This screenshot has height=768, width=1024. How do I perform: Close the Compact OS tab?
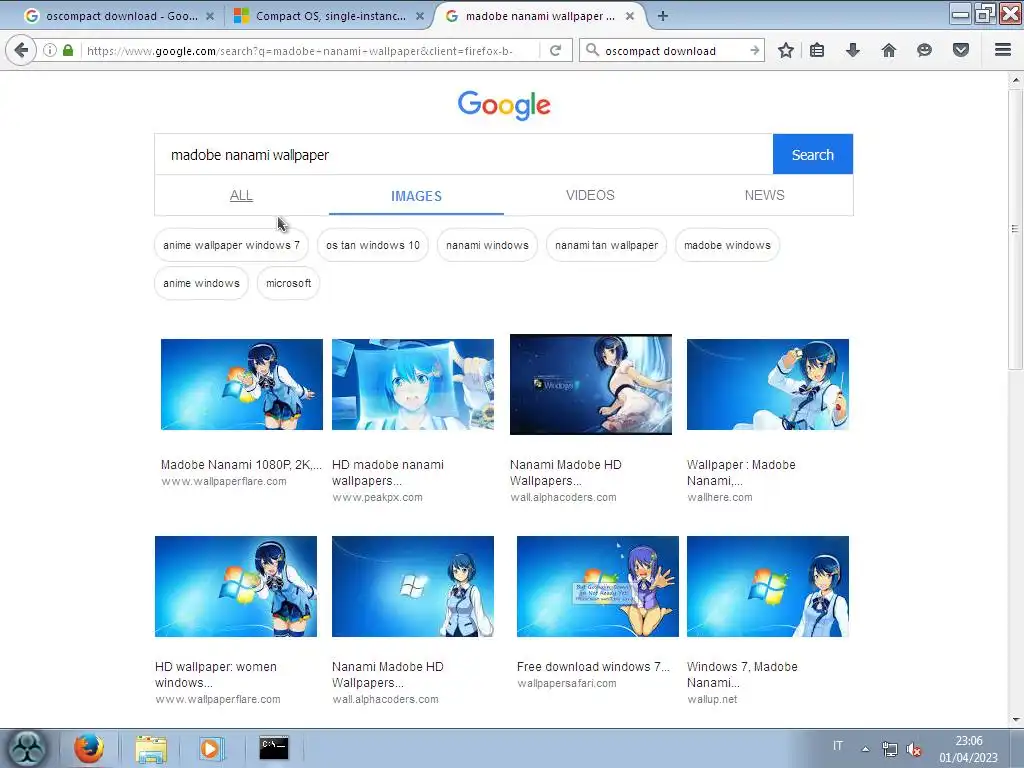pyautogui.click(x=419, y=16)
